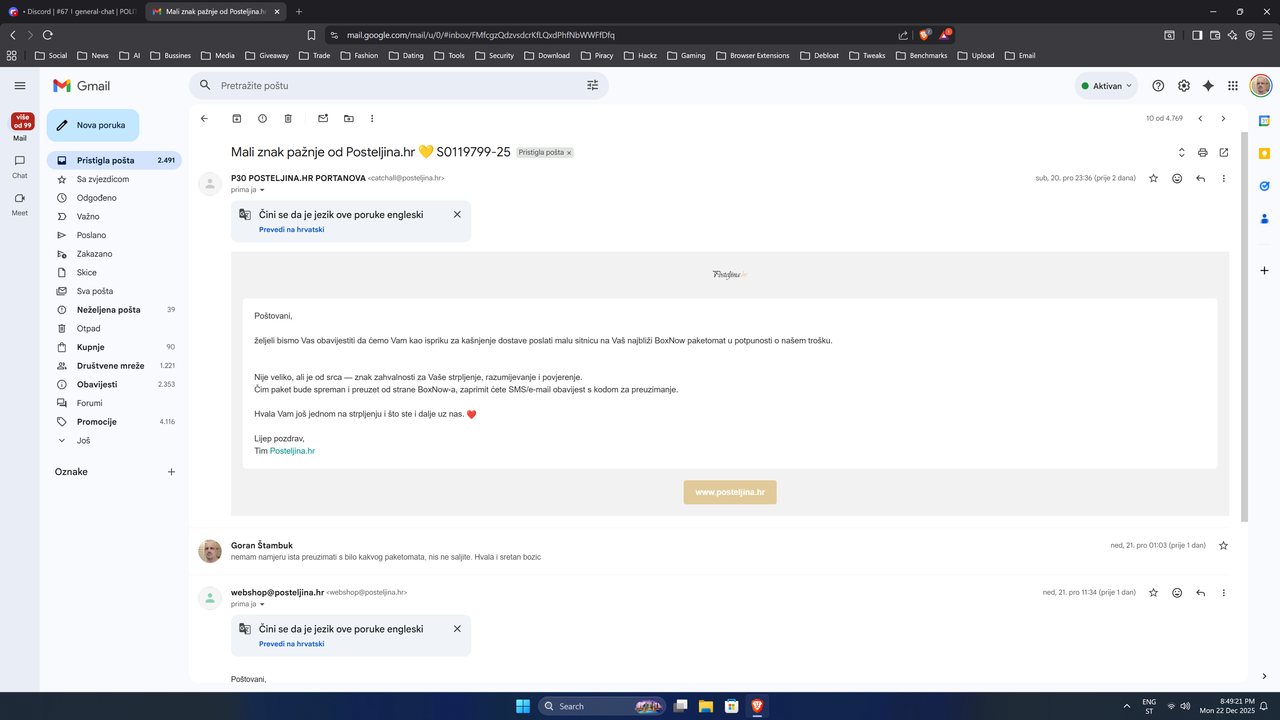Open Google Keep side panel

[x=1264, y=153]
